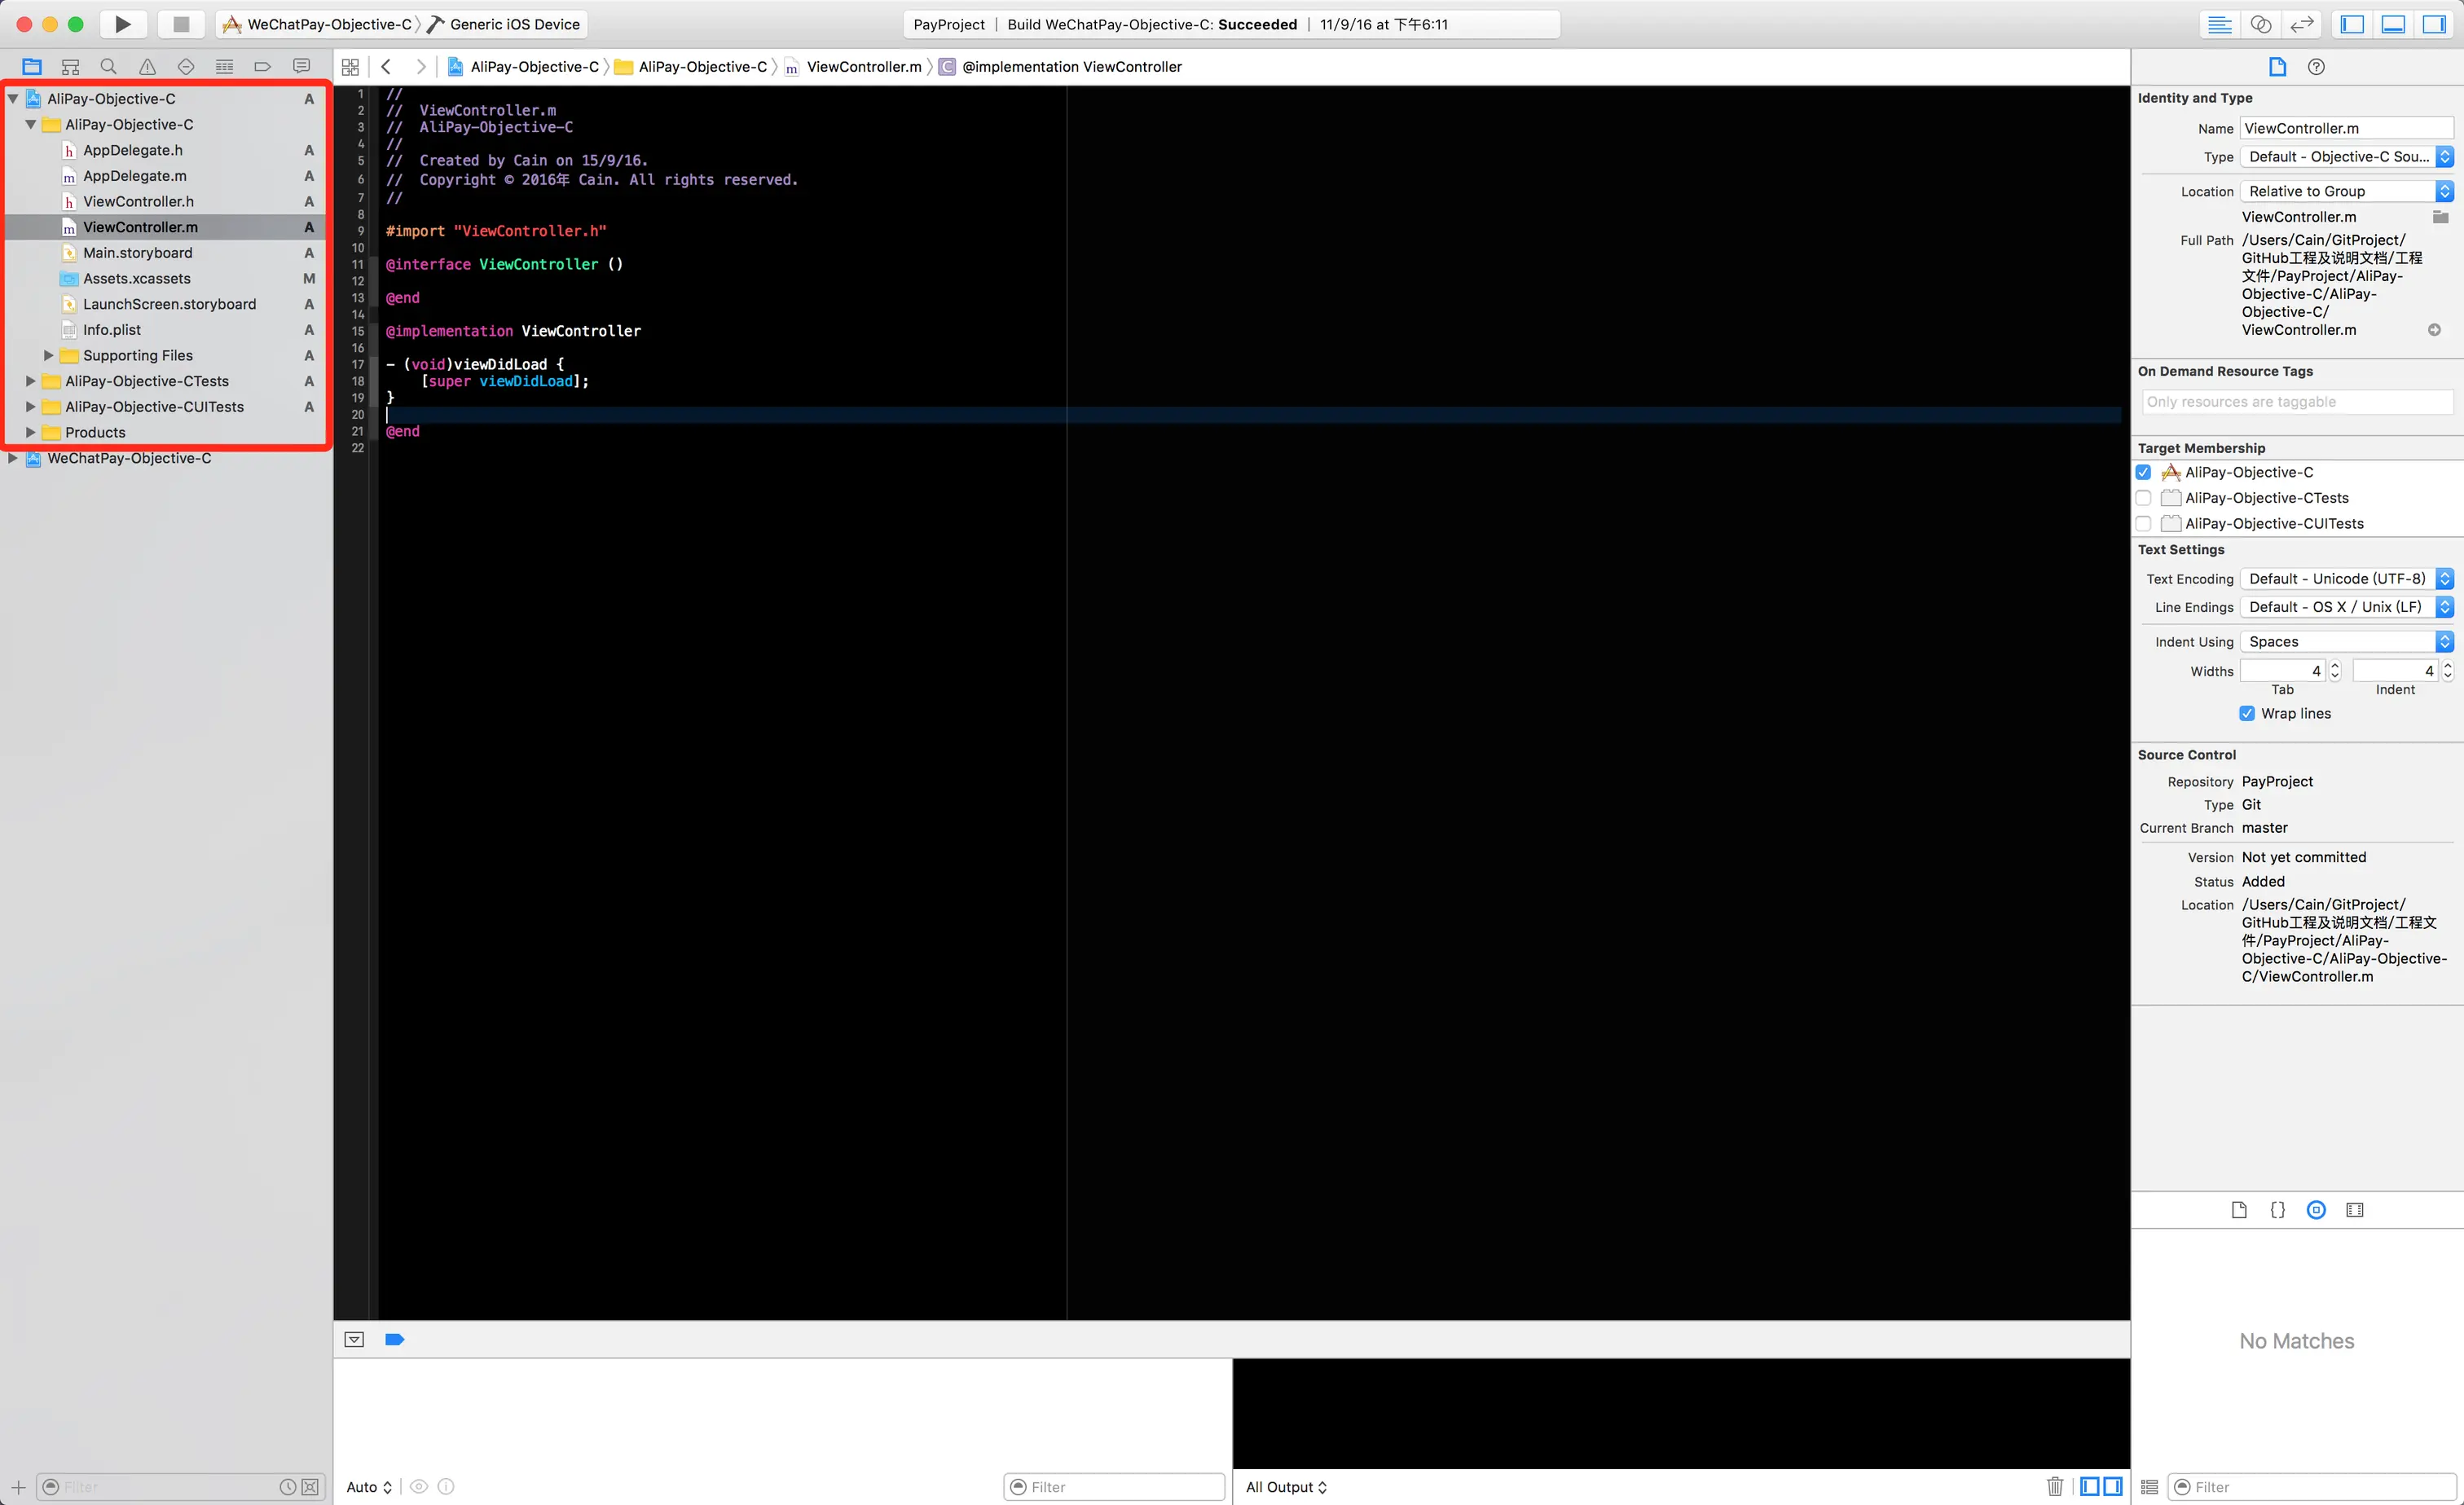
Task: Open the Breakpoint navigator icon
Action: (x=263, y=67)
